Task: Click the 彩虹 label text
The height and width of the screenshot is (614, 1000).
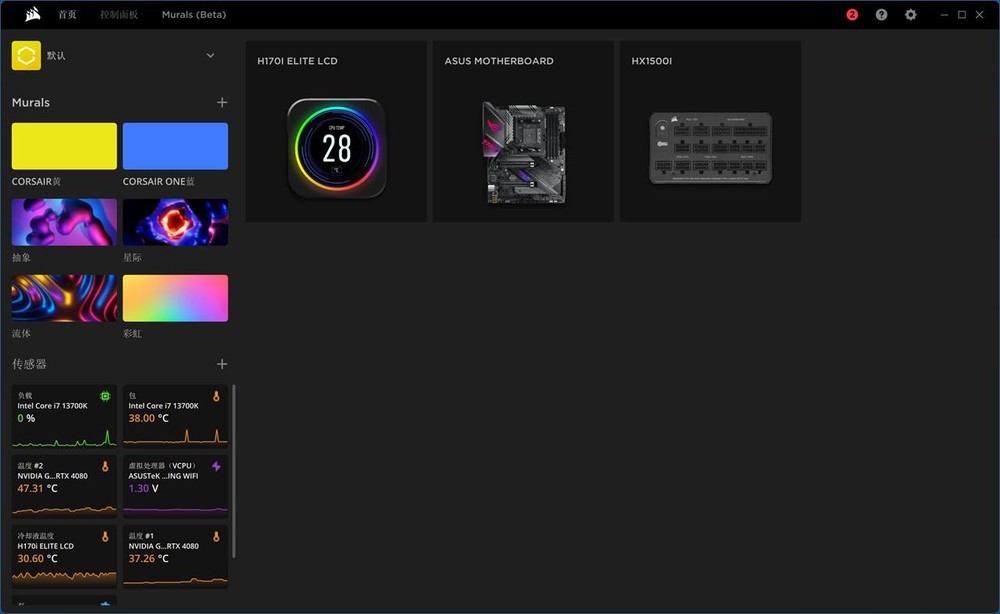Action: coord(132,333)
